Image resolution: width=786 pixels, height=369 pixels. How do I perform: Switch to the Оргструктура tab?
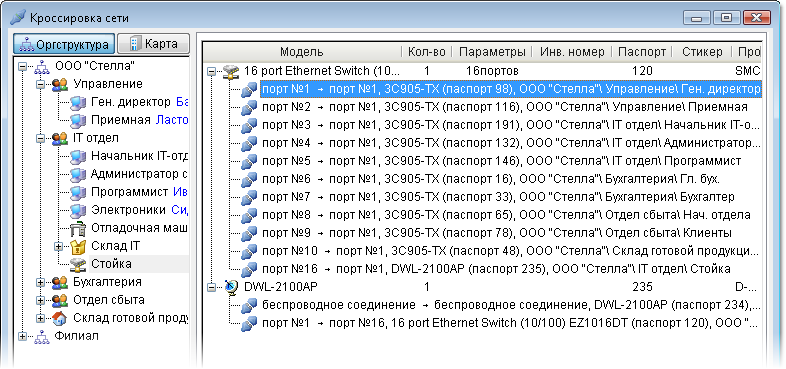(64, 44)
